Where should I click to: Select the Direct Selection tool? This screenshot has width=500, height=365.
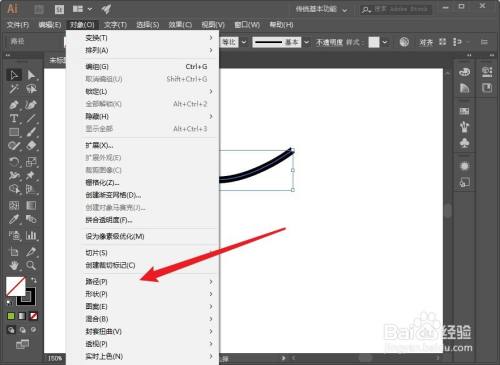coord(31,75)
